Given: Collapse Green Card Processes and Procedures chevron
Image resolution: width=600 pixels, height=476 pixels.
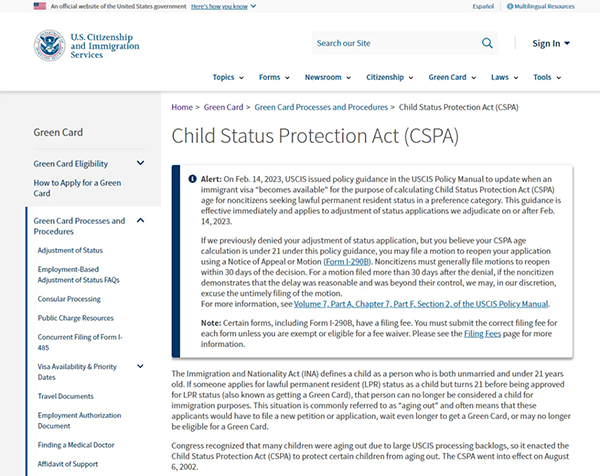Looking at the screenshot, I should coord(140,220).
